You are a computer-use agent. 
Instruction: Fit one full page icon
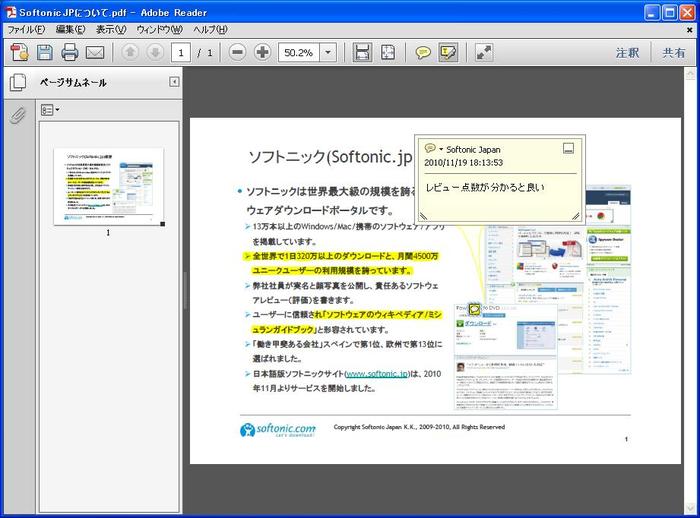tap(388, 52)
